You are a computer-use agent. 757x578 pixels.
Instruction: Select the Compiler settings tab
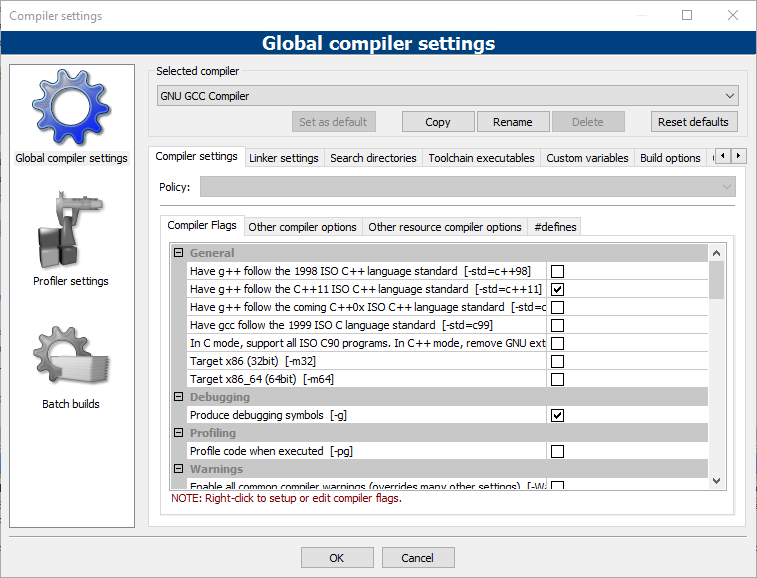[x=196, y=156]
